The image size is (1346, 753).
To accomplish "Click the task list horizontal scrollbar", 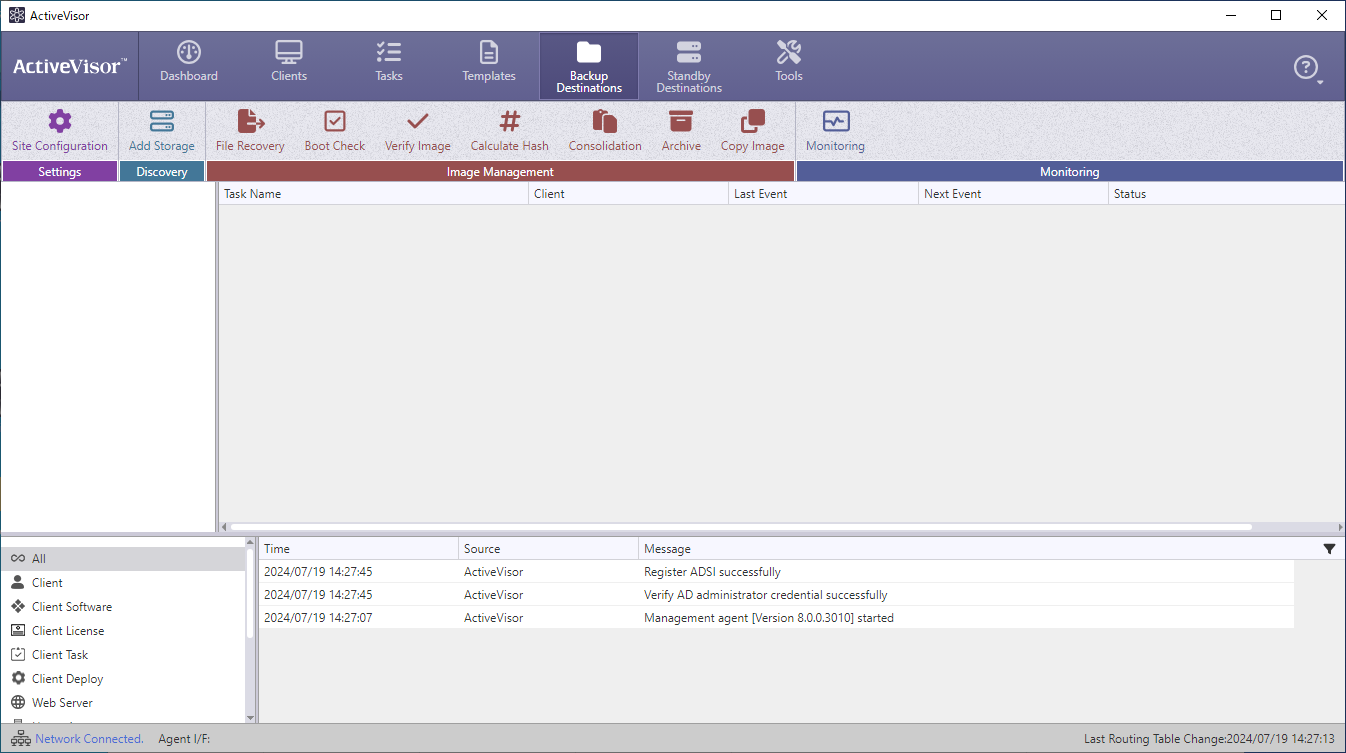I will (740, 526).
